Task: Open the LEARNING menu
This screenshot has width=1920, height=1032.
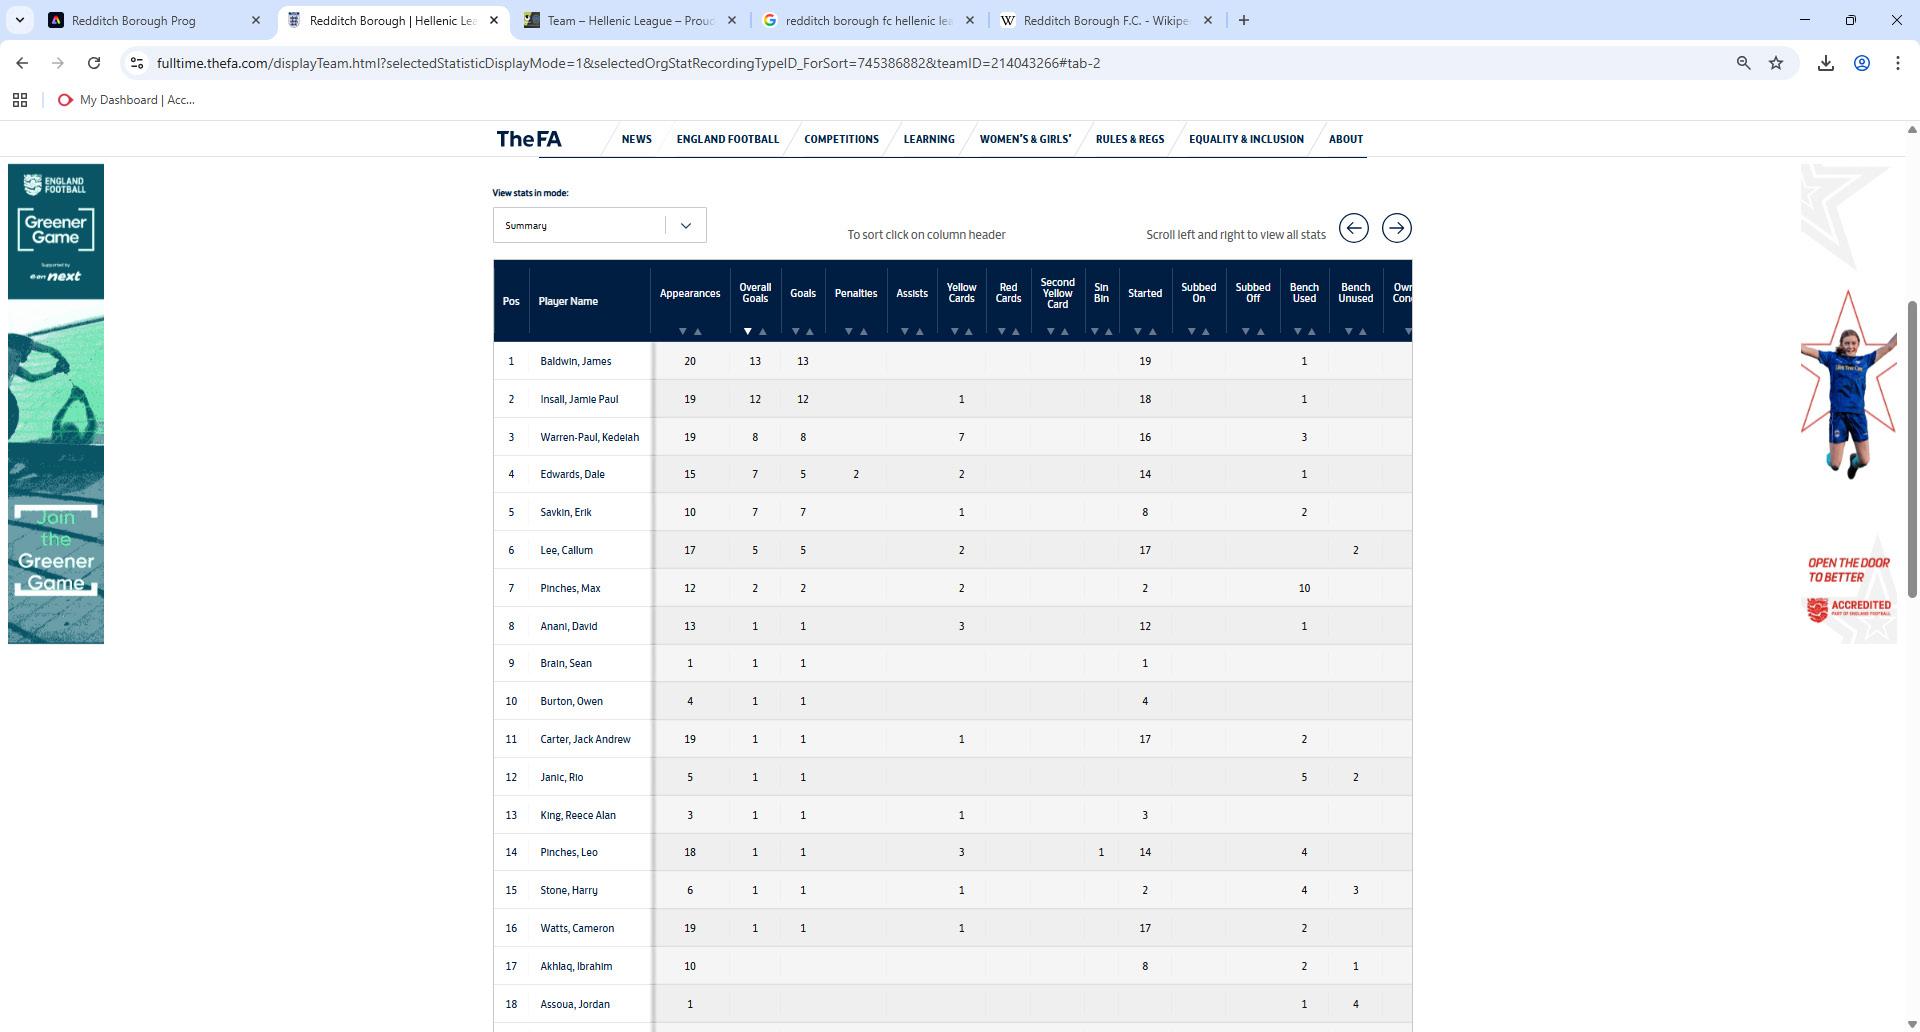Action: pyautogui.click(x=929, y=139)
